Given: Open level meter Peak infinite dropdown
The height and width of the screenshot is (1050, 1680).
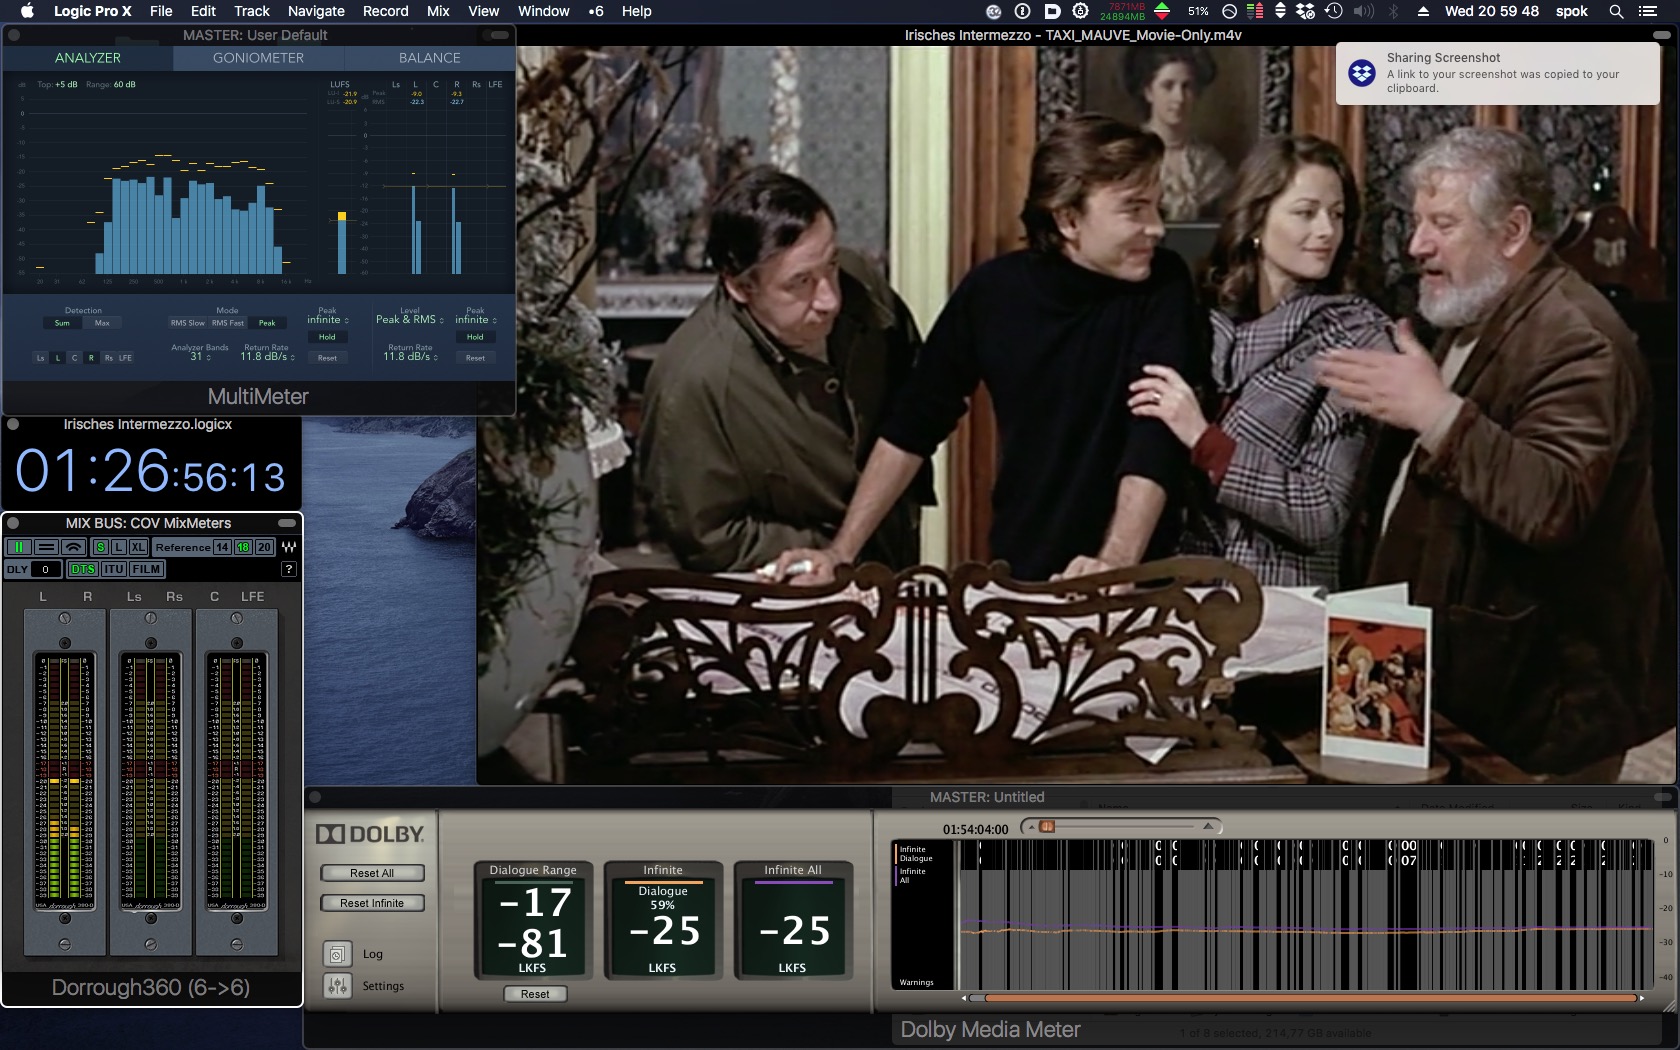Looking at the screenshot, I should (x=476, y=320).
